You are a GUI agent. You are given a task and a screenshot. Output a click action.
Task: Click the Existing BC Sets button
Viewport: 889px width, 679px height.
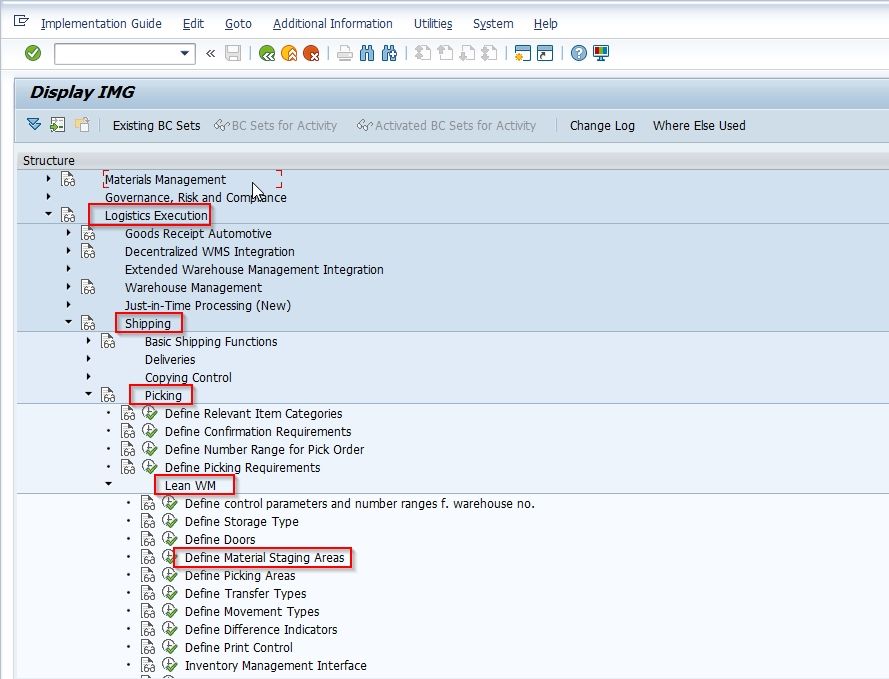(x=156, y=125)
